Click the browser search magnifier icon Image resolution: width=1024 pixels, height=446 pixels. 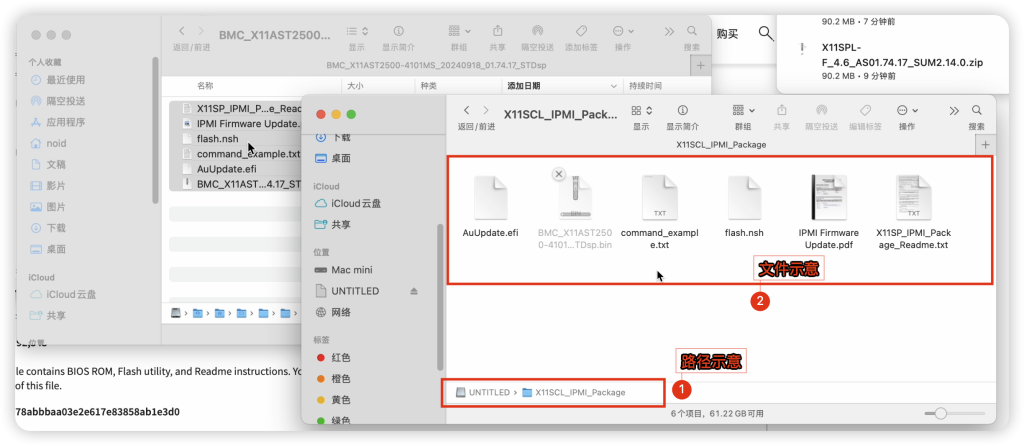coord(765,33)
